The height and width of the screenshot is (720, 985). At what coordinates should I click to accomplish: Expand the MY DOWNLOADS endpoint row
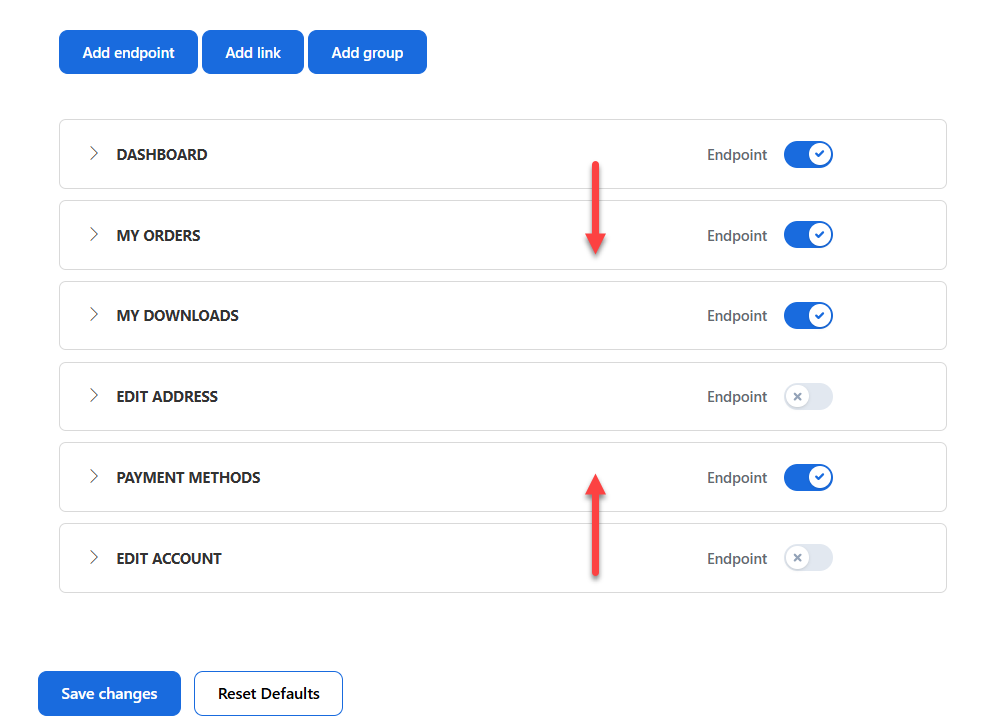93,315
